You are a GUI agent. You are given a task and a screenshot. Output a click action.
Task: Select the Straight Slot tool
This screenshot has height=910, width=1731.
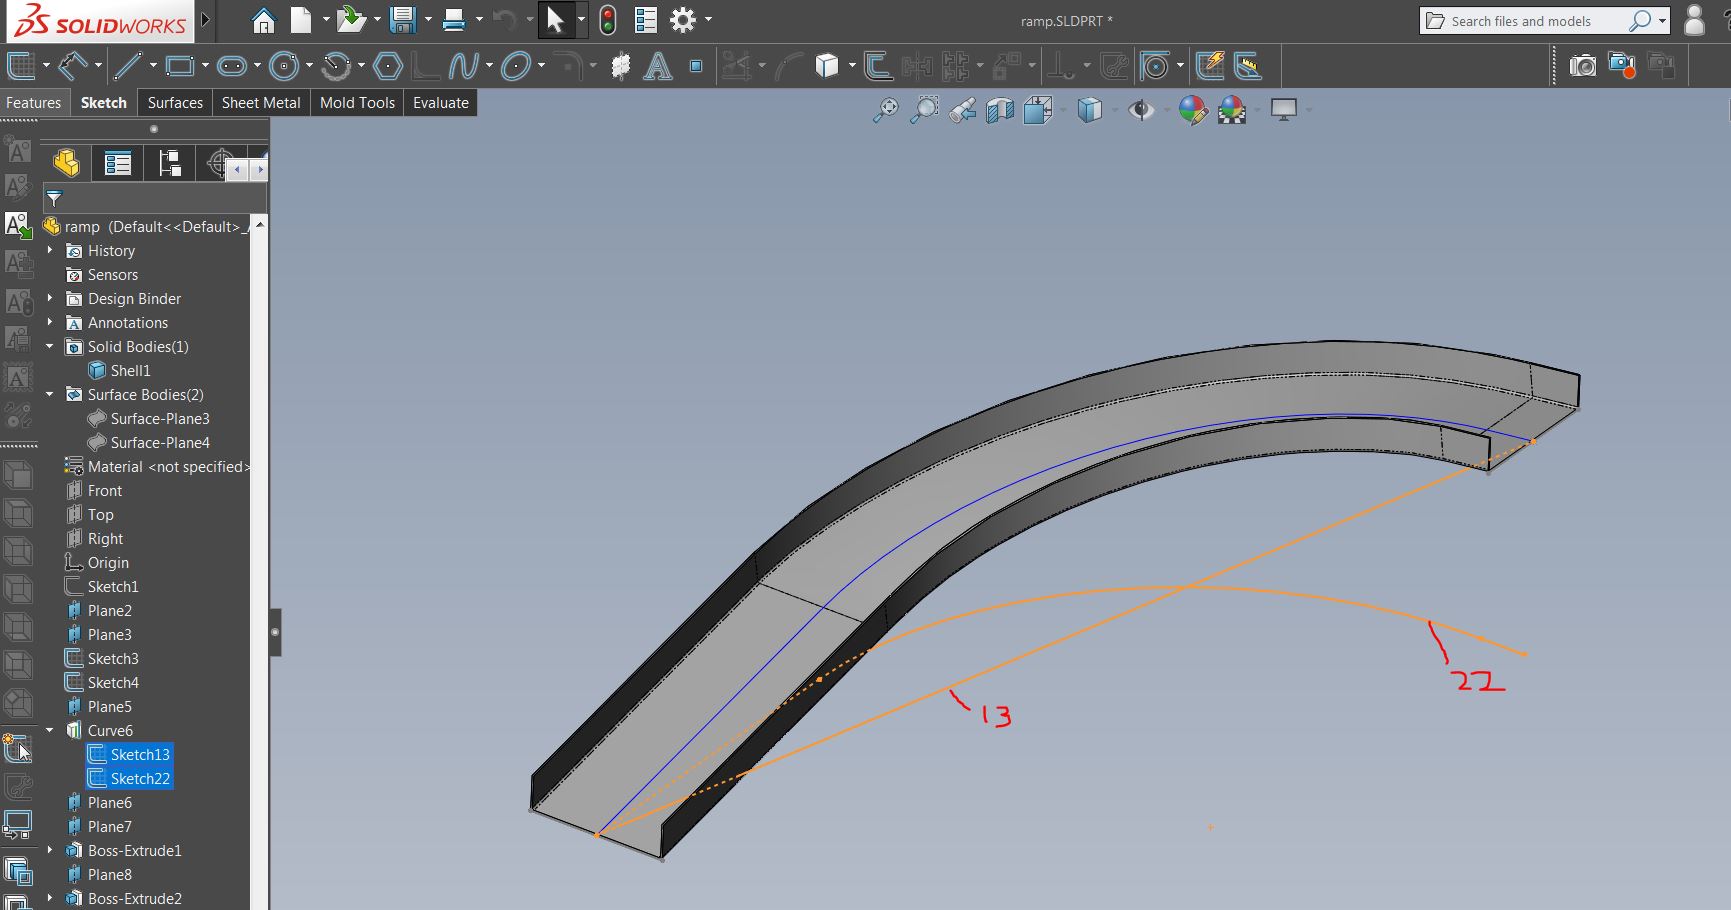click(232, 67)
